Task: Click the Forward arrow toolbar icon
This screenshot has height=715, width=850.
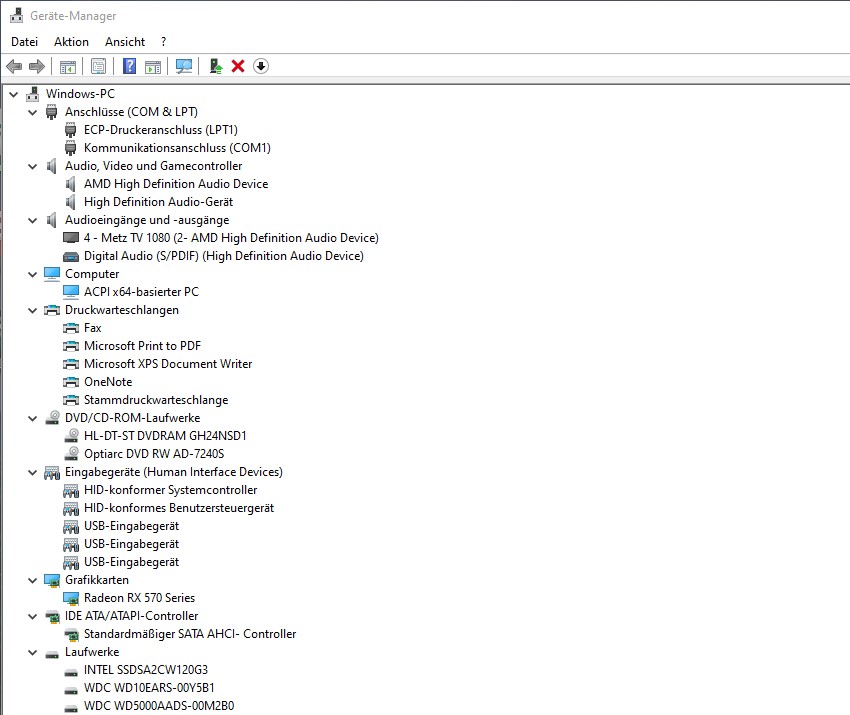Action: tap(37, 67)
